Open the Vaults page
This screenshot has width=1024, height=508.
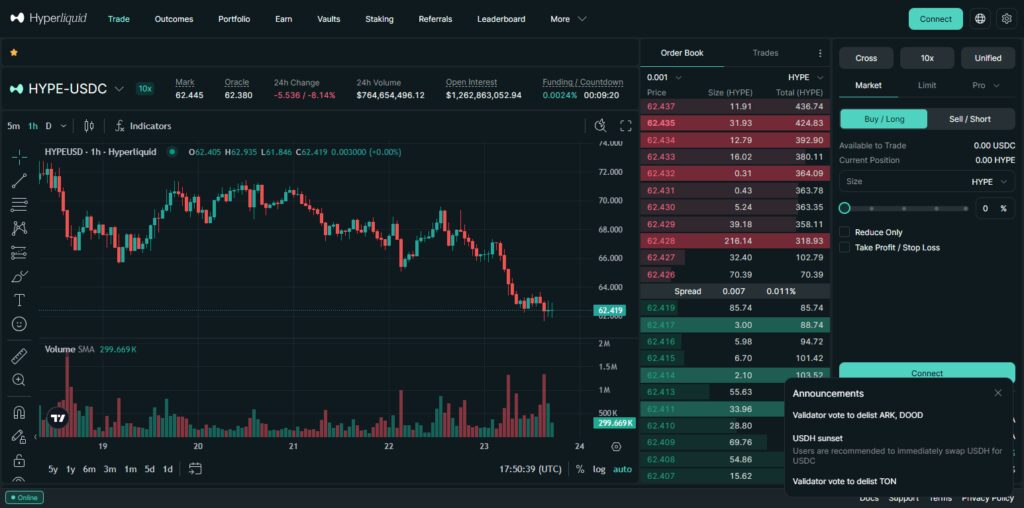[328, 19]
